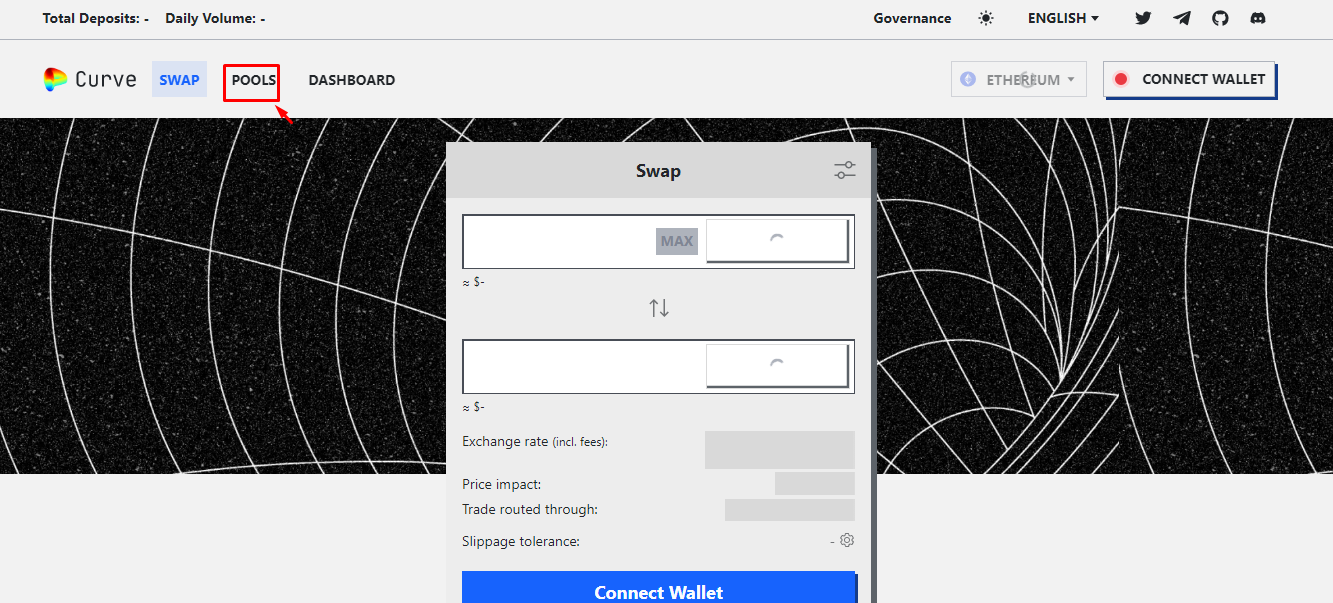1333x603 pixels.
Task: Toggle light/dark theme sun icon
Action: [x=986, y=18]
